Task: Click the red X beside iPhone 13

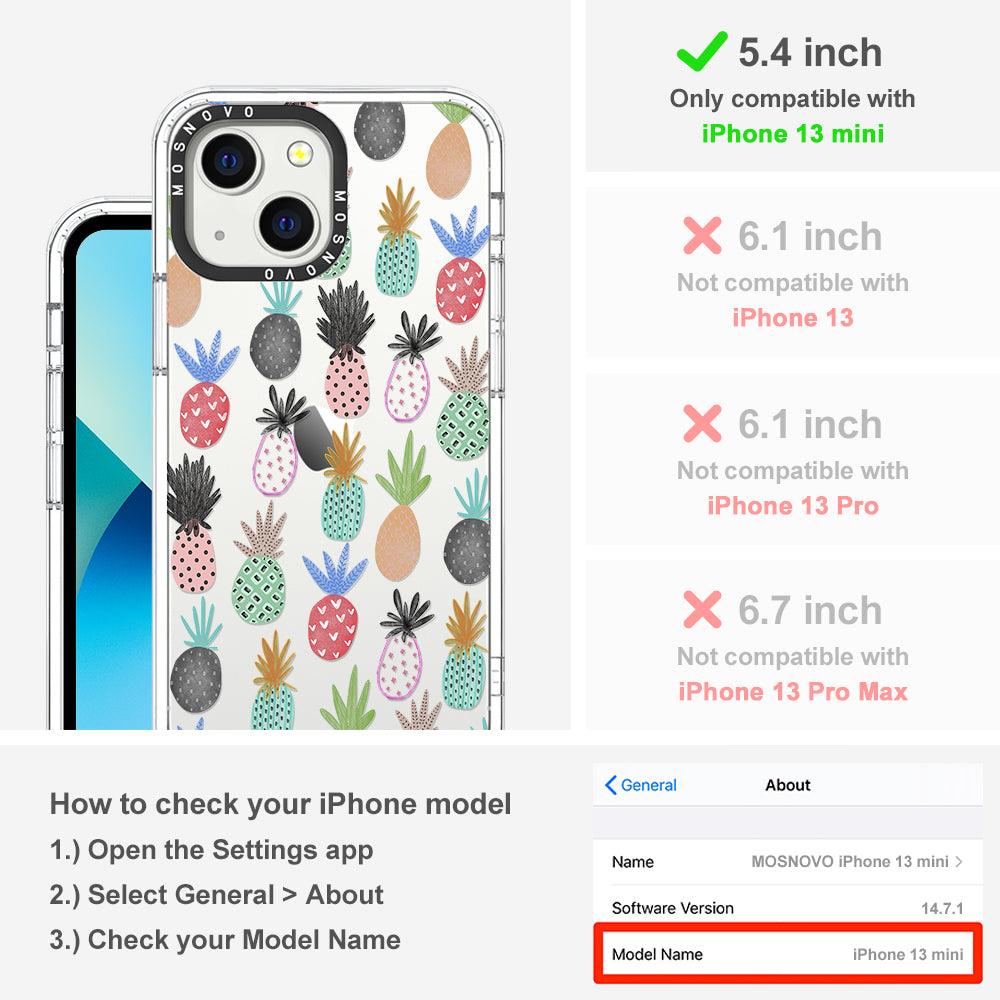Action: (x=702, y=235)
